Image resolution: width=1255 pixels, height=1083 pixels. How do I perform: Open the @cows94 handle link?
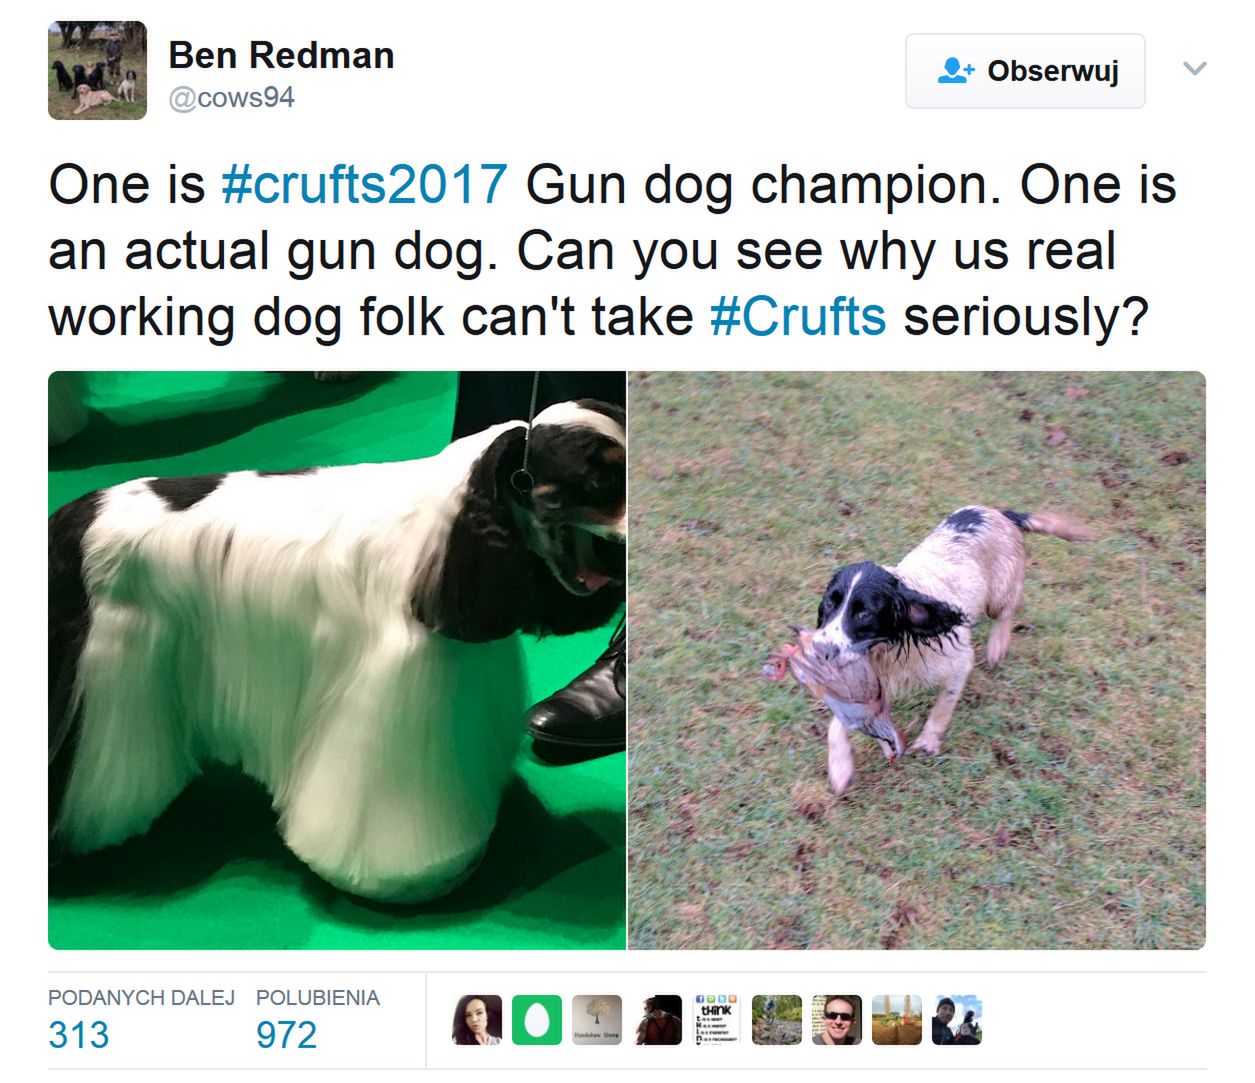[x=231, y=98]
